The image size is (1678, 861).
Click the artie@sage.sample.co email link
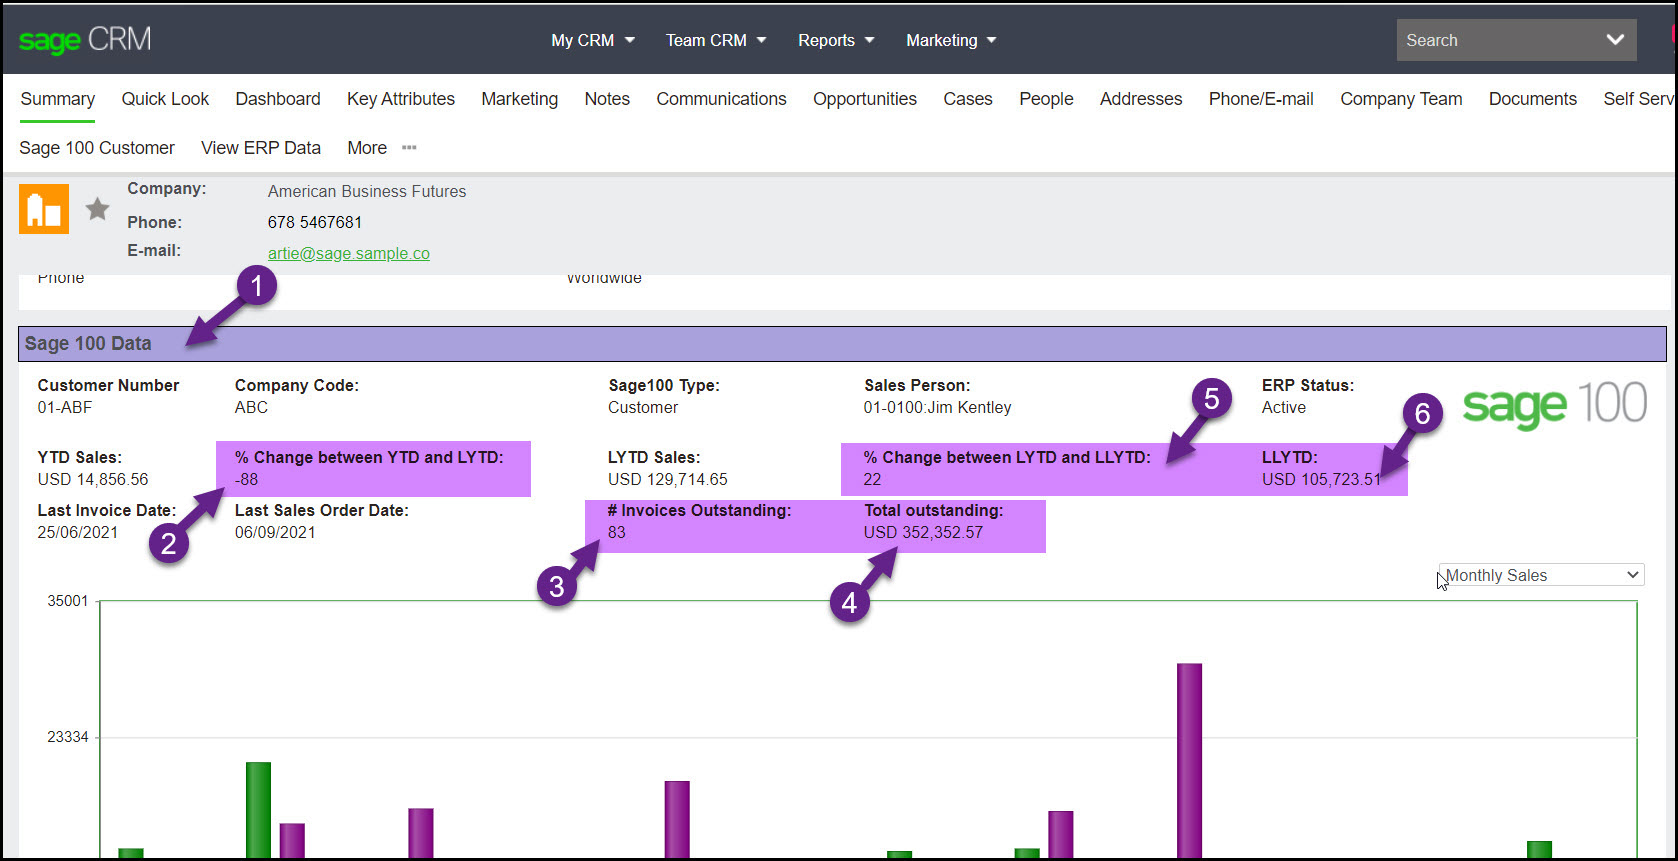pyautogui.click(x=349, y=253)
